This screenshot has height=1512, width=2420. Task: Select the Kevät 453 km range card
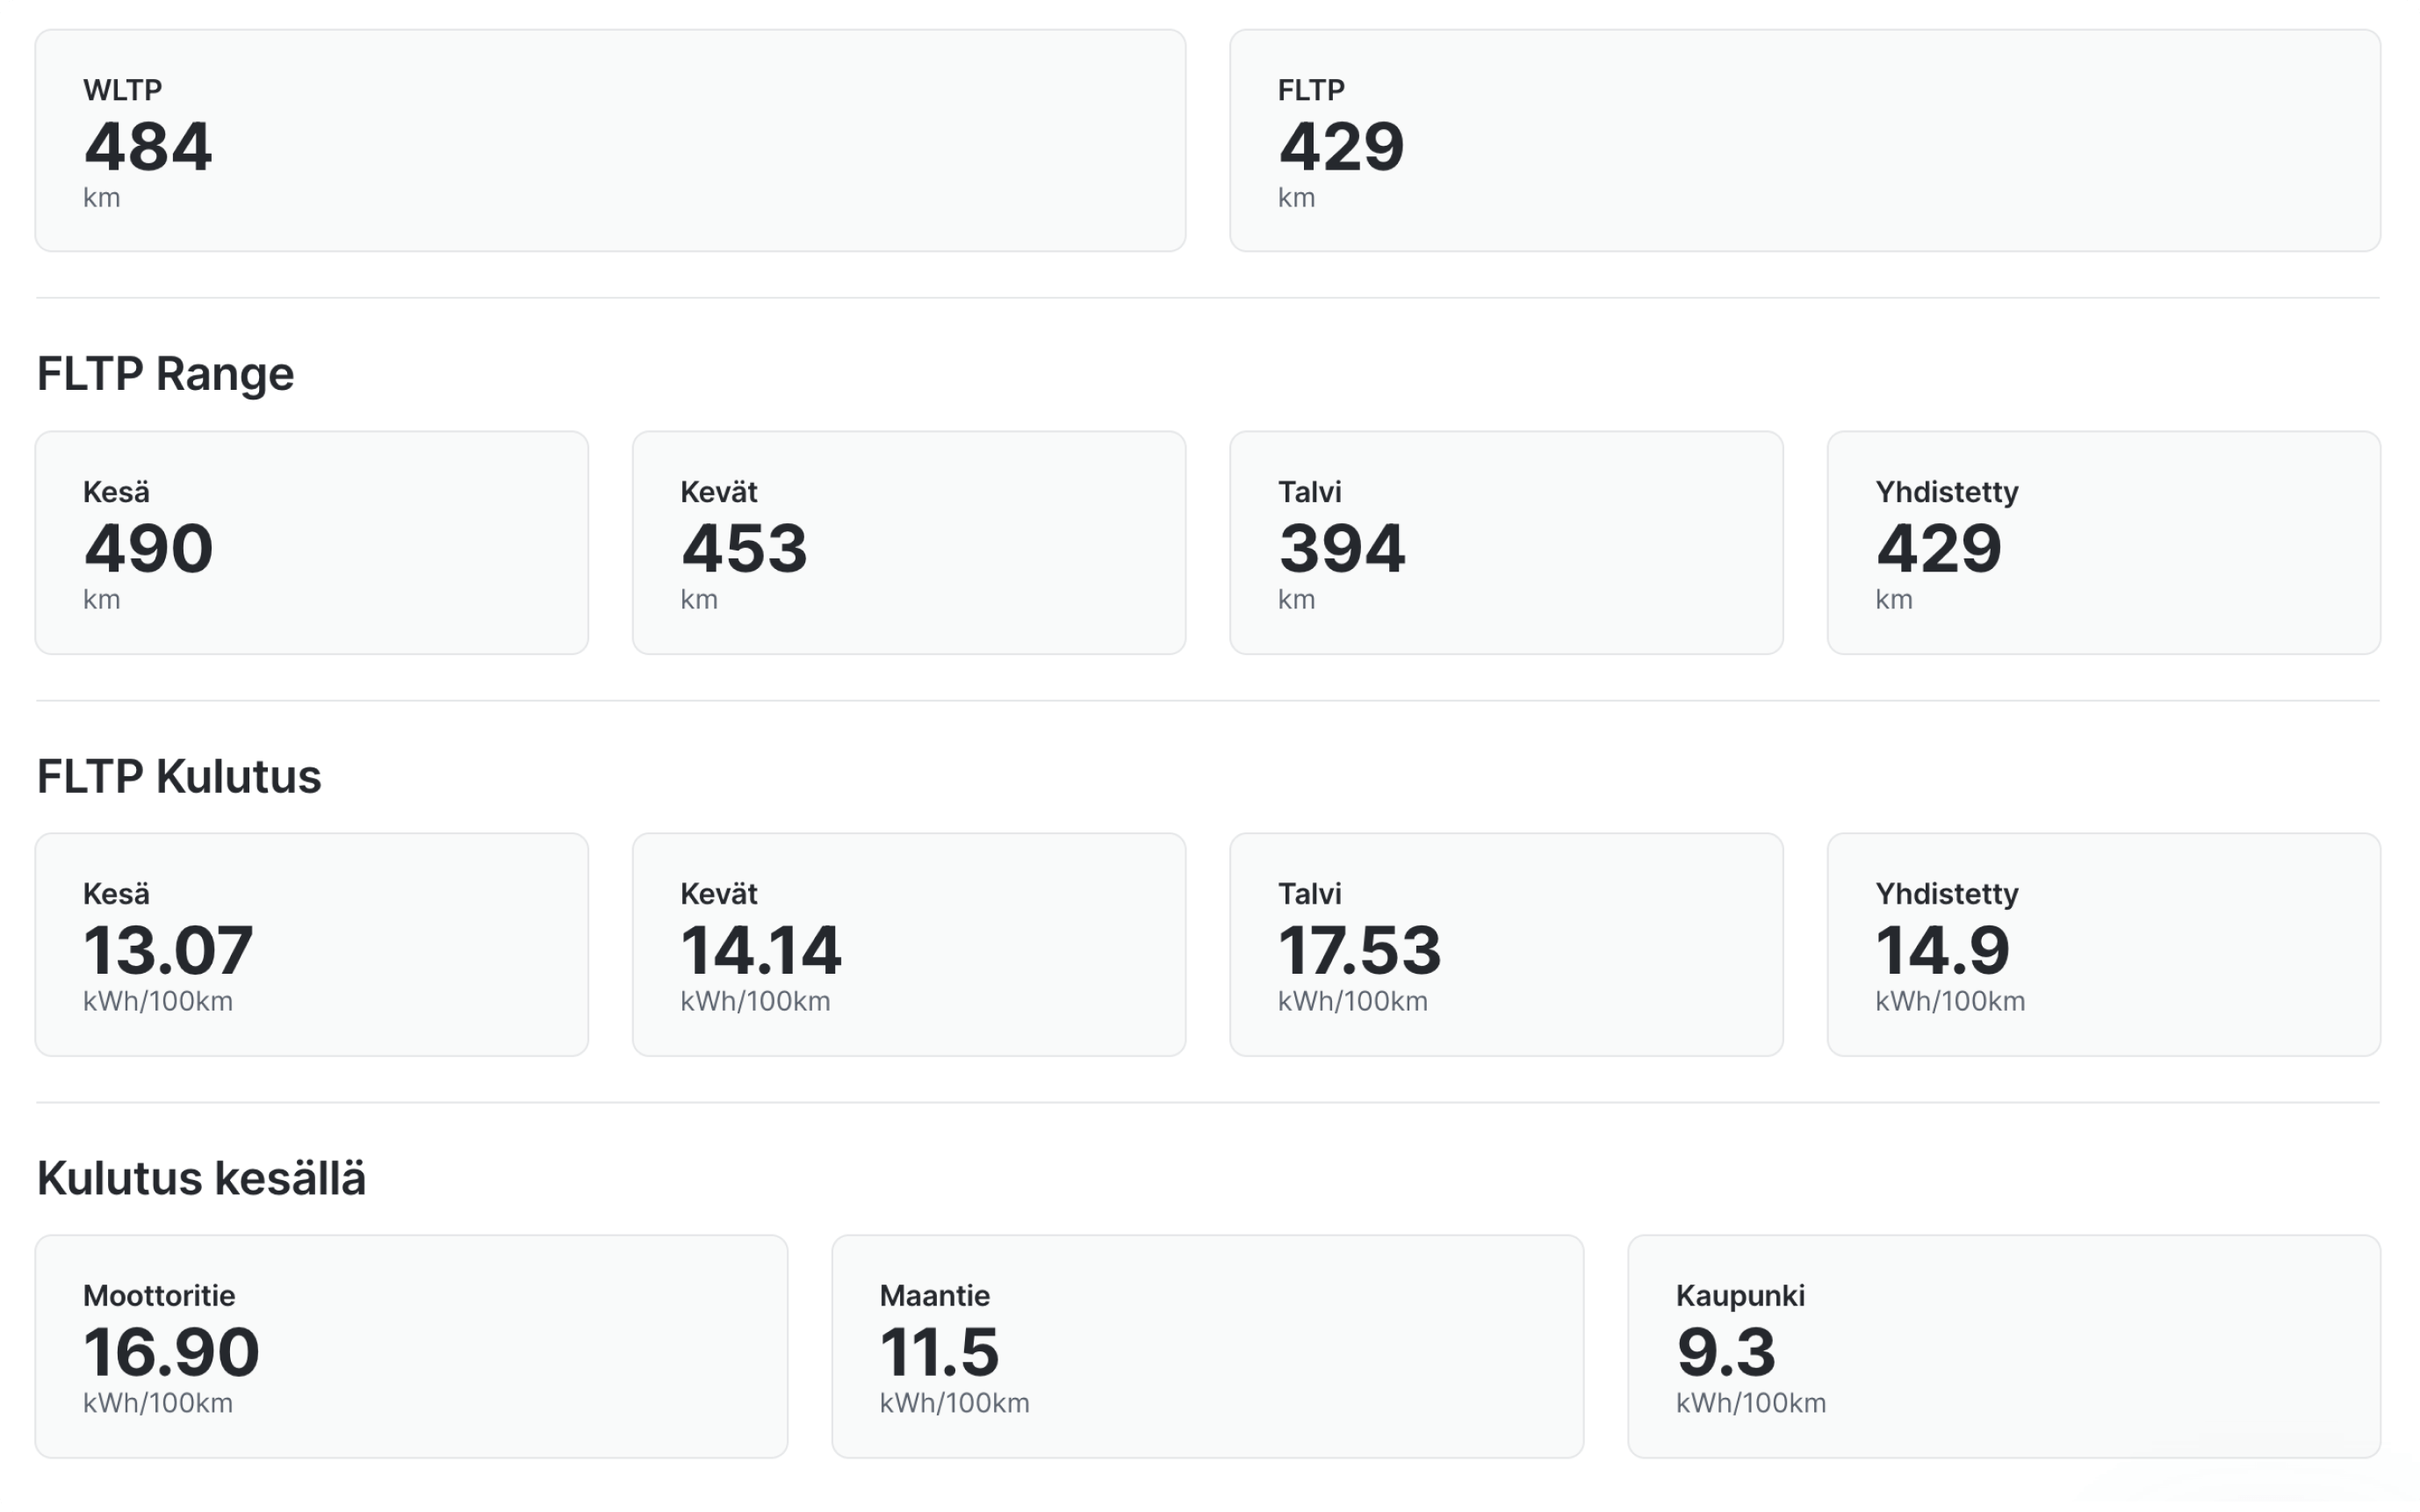pyautogui.click(x=909, y=543)
